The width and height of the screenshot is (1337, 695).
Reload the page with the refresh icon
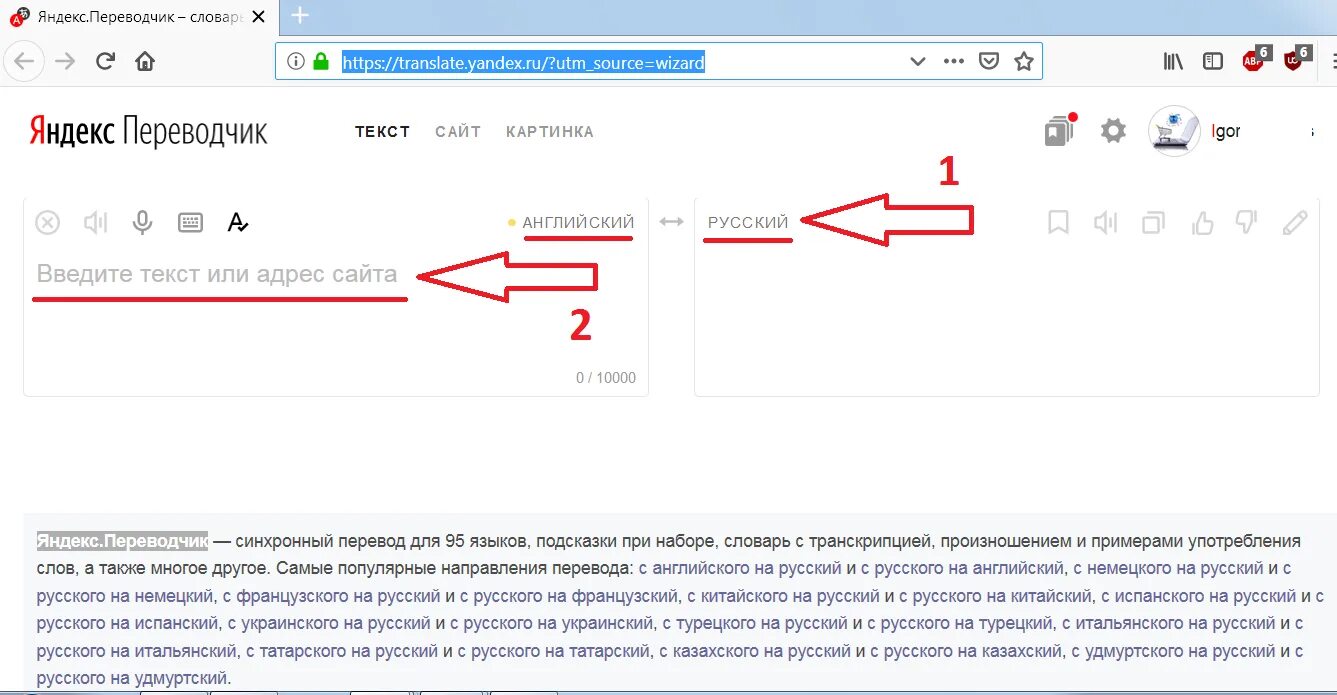105,61
